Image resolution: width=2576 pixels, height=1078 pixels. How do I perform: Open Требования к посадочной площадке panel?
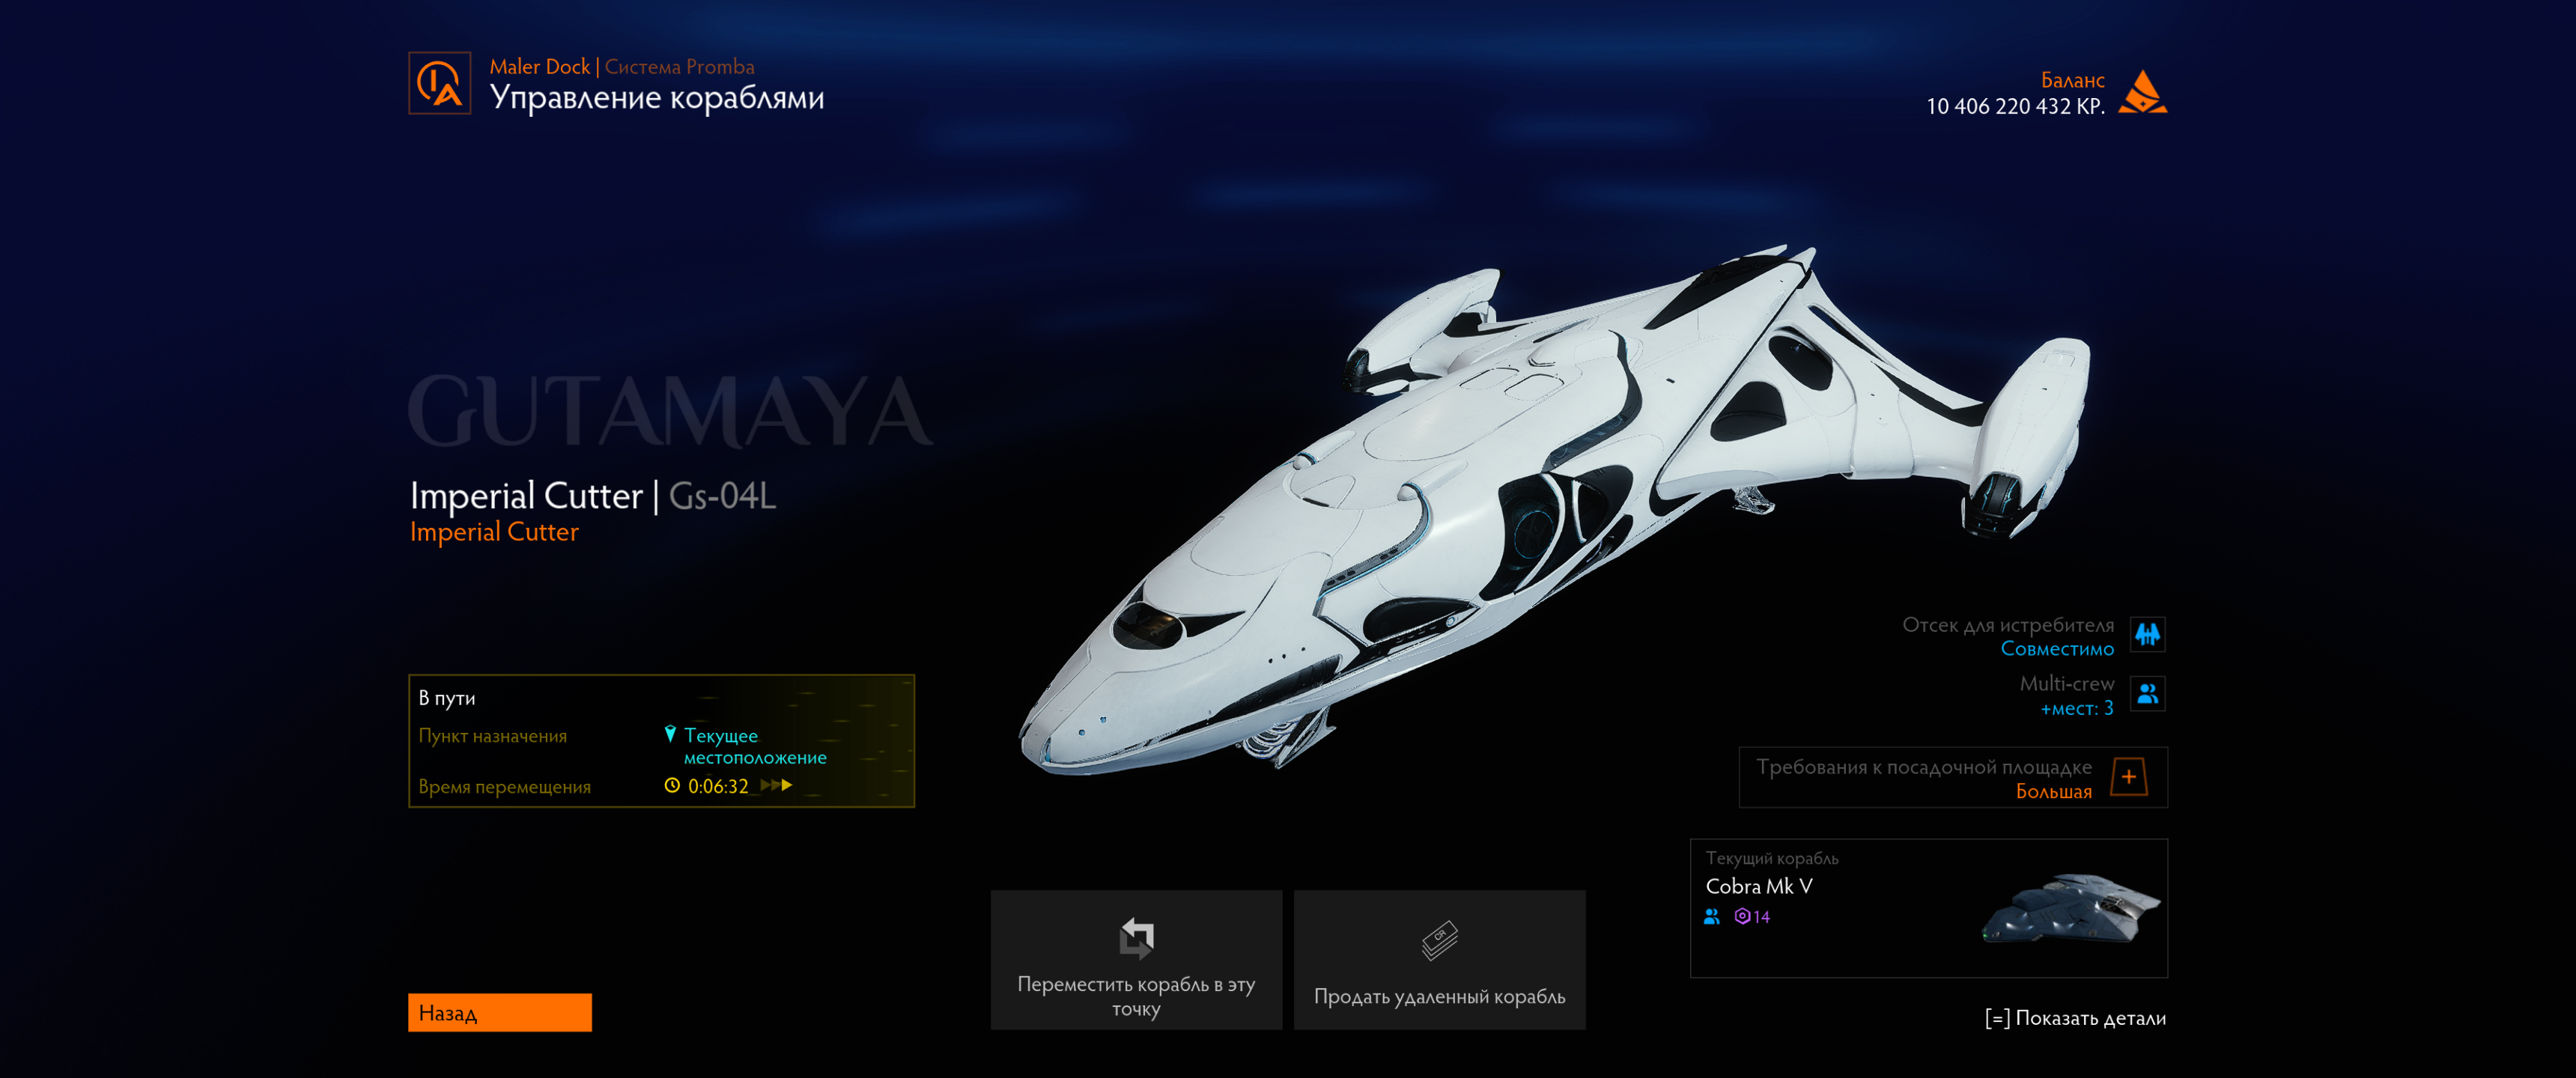click(x=1952, y=778)
